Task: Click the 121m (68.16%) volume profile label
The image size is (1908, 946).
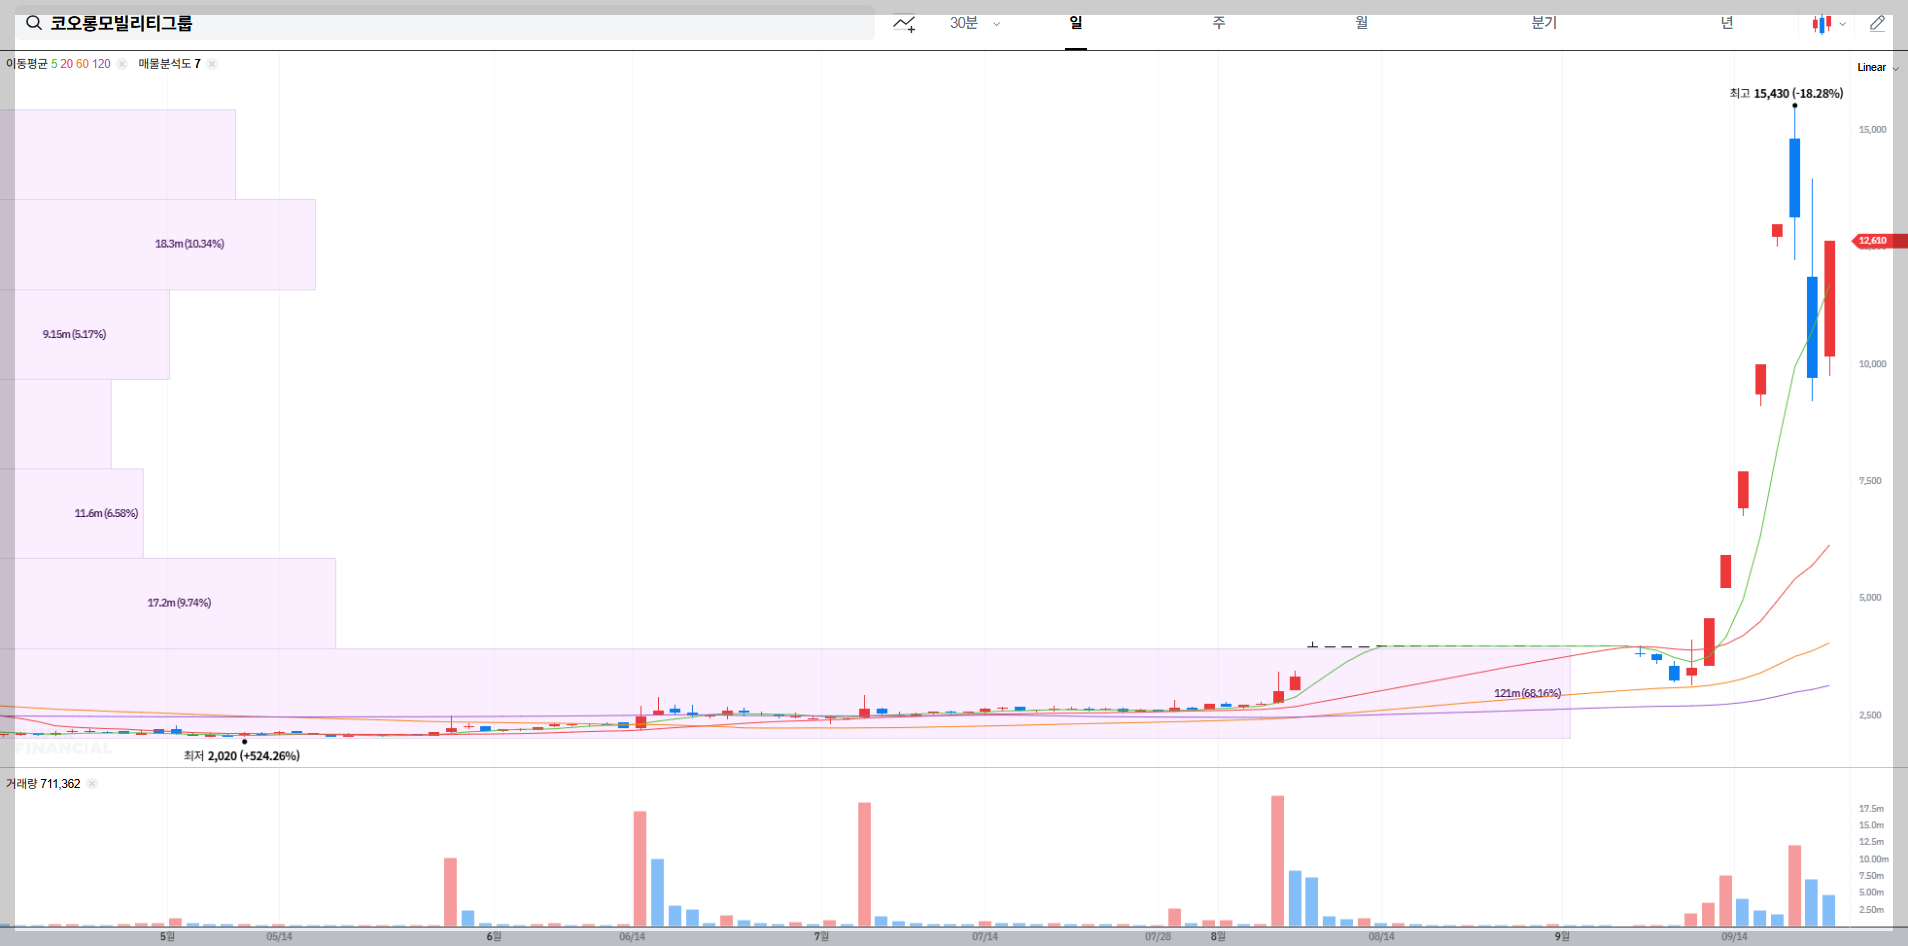Action: [1527, 693]
